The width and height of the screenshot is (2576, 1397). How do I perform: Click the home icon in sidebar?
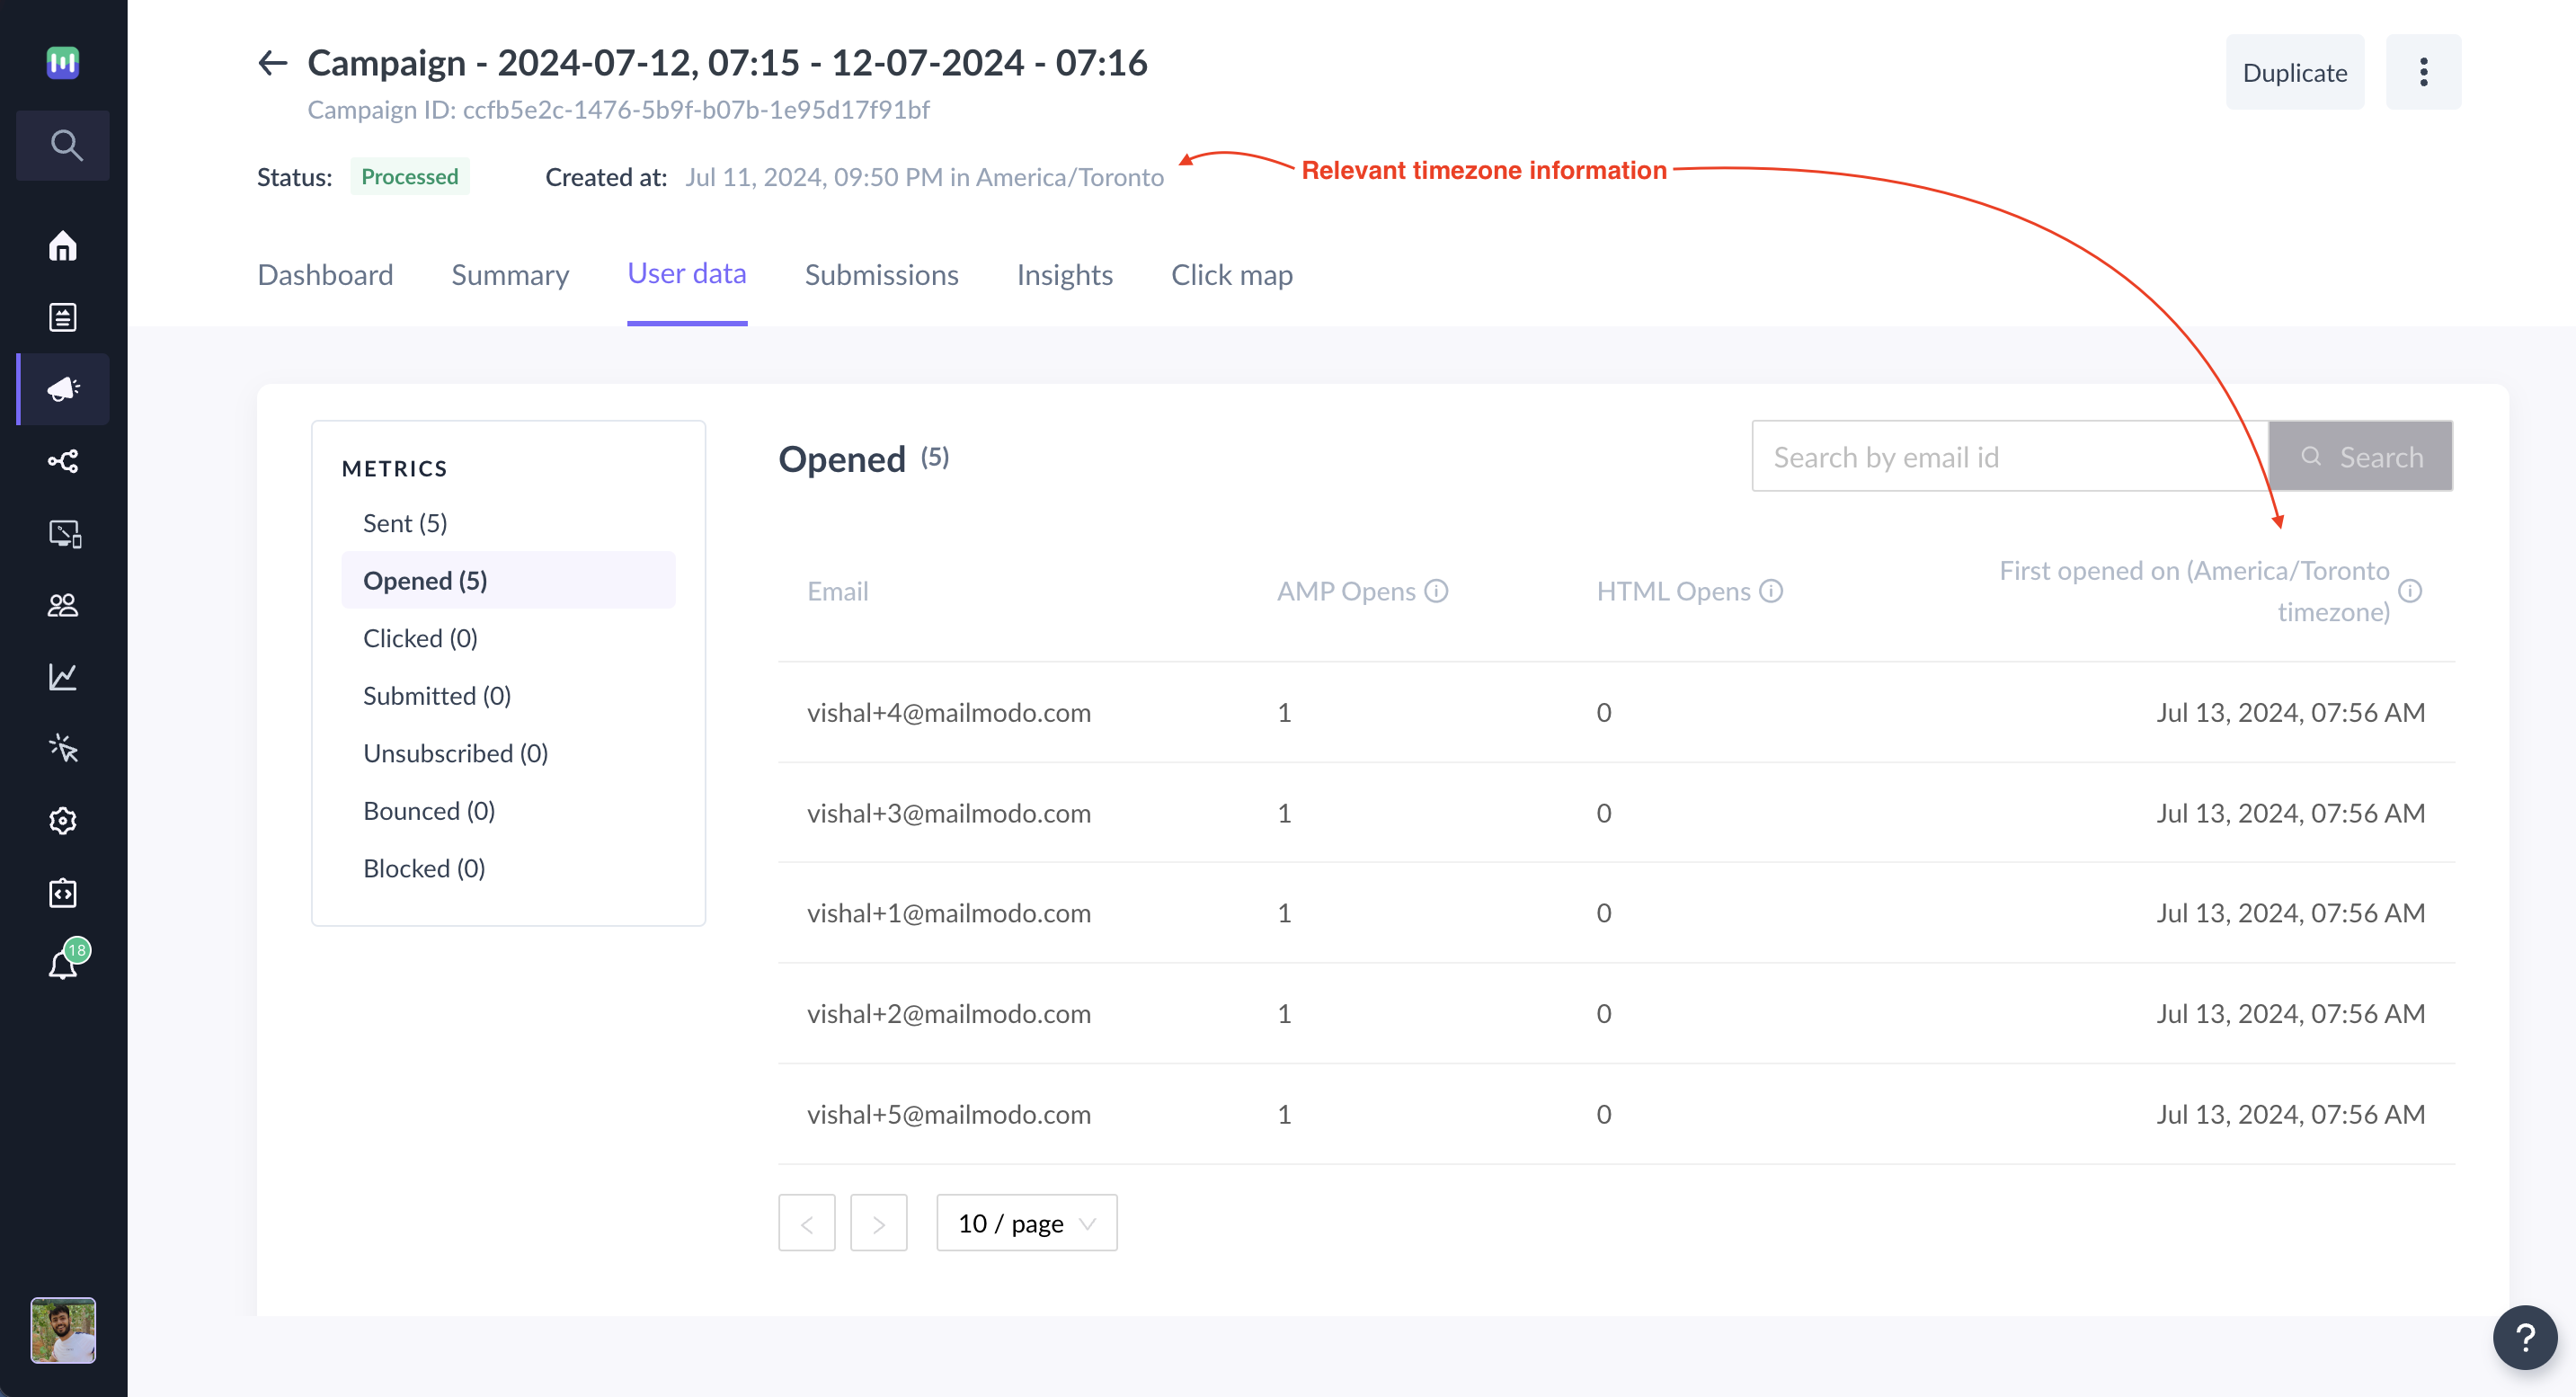[64, 246]
